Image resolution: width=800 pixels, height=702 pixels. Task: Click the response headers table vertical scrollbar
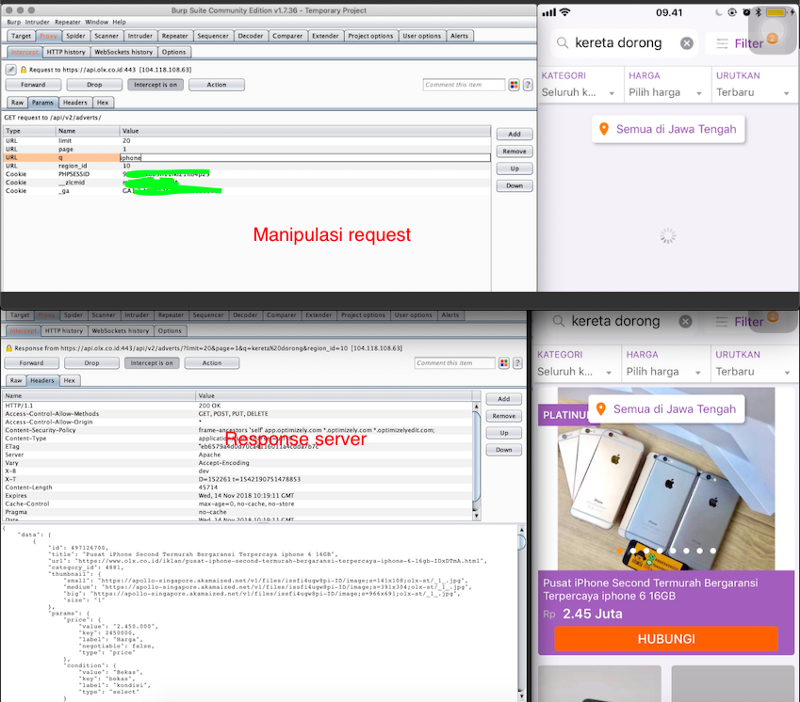click(477, 461)
